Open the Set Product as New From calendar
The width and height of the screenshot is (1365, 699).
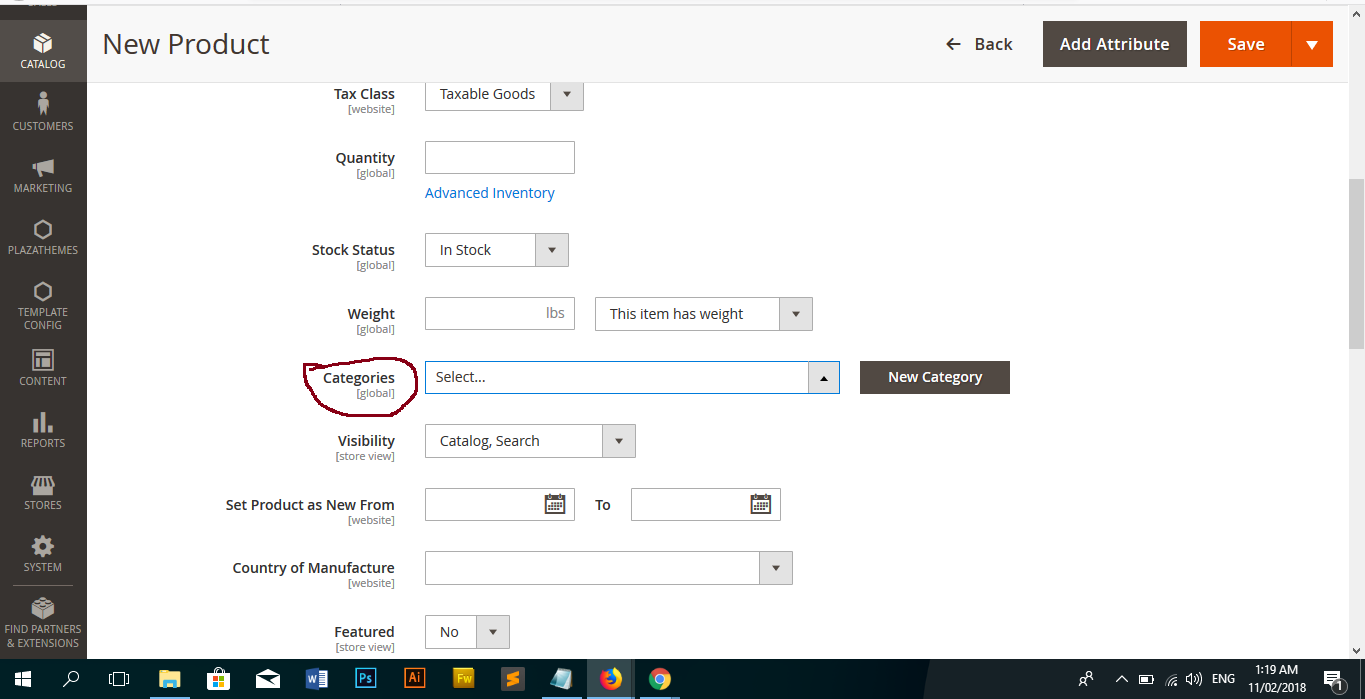click(x=557, y=504)
